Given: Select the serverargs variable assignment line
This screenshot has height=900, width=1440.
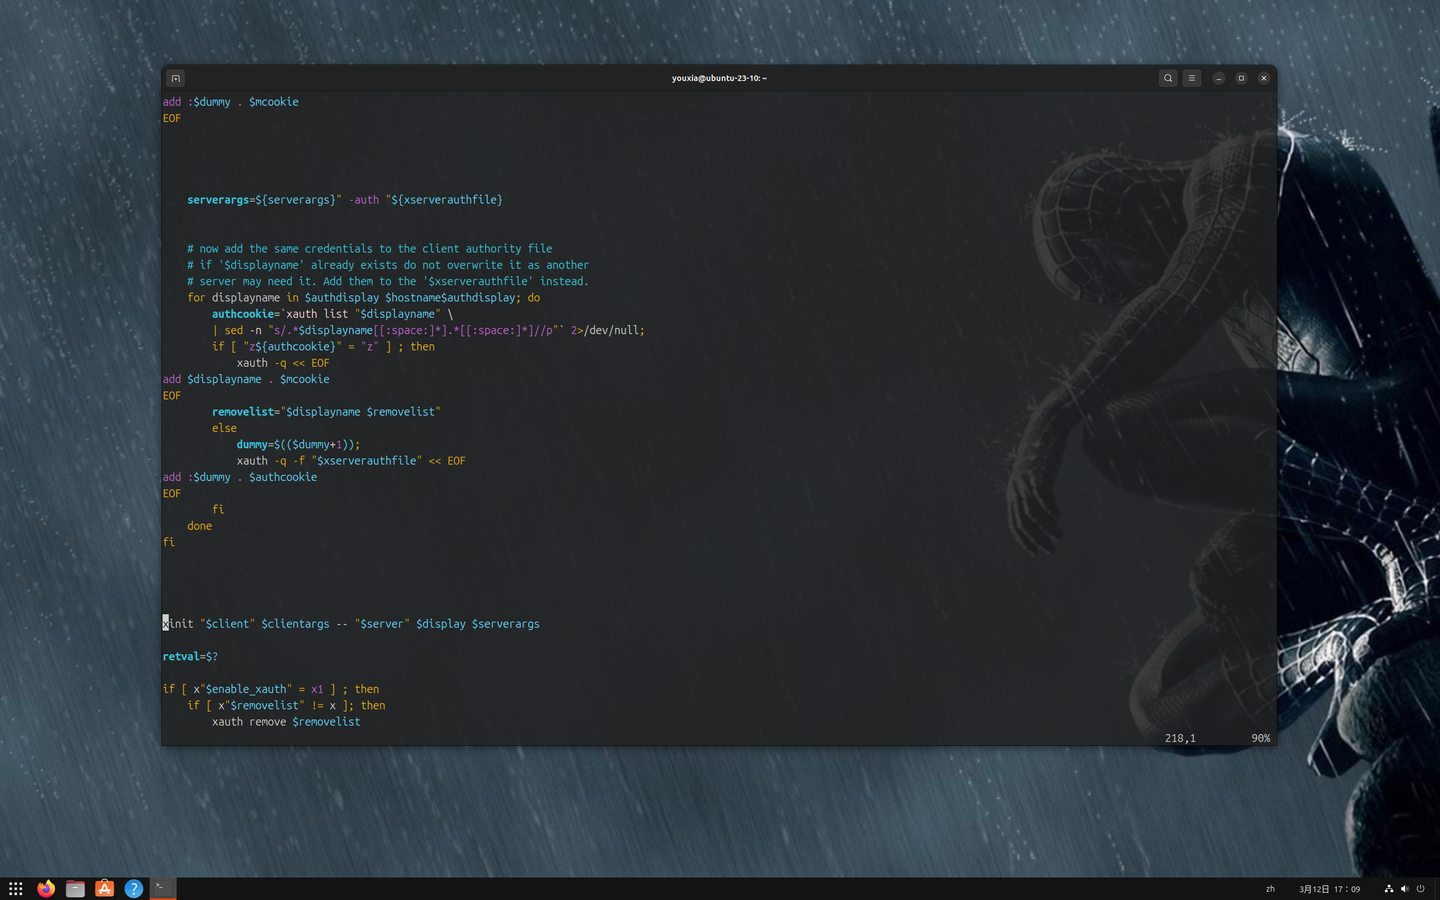Looking at the screenshot, I should tap(344, 199).
